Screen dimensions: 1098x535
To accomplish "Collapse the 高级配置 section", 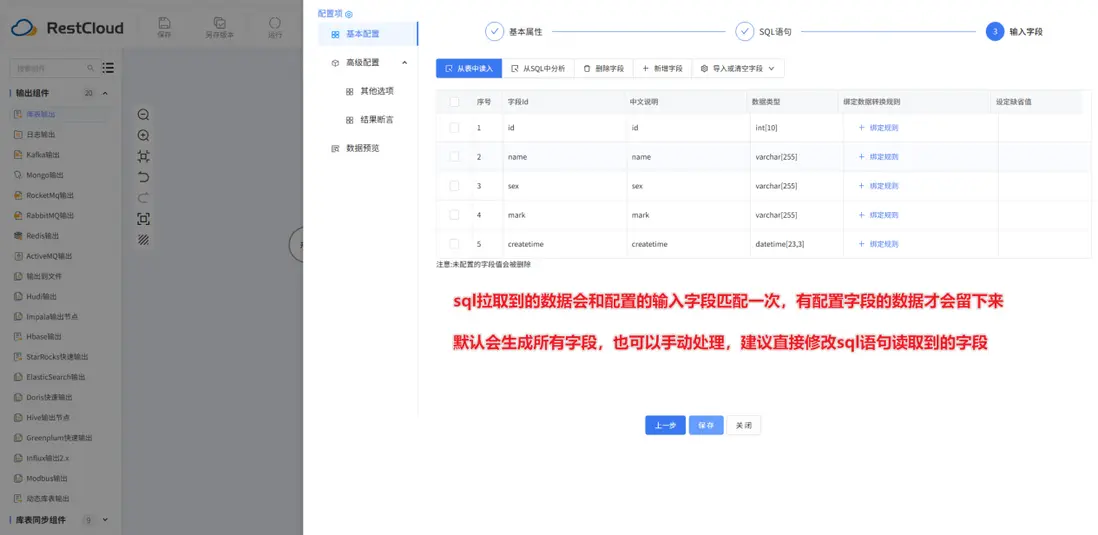I will pos(404,62).
